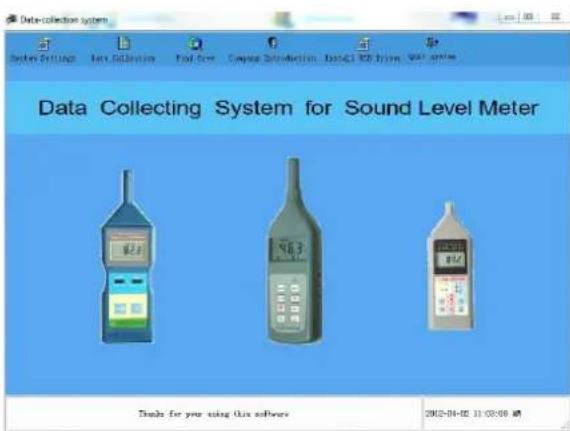The image size is (570, 431).
Task: Click the Company Introduction text label
Action: (272, 58)
